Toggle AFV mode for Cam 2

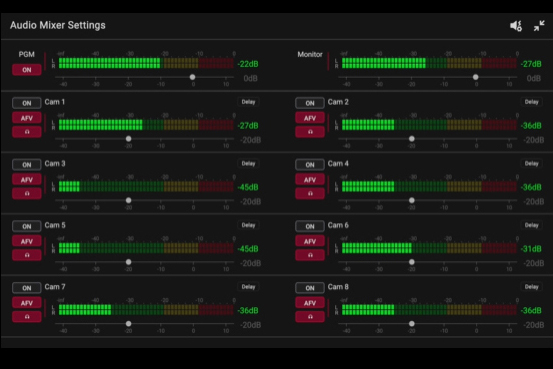pos(310,118)
